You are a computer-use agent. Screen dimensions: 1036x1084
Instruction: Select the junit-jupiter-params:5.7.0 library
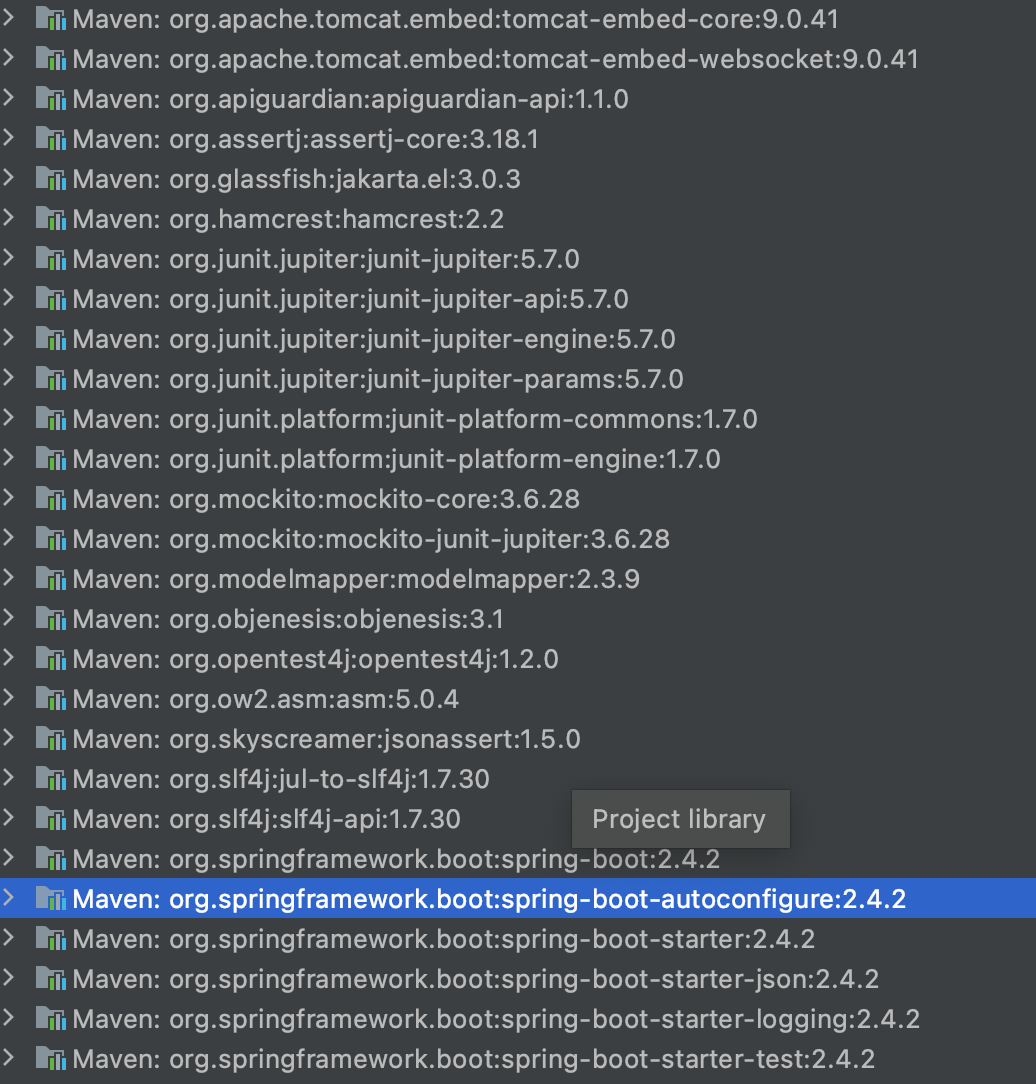pyautogui.click(x=378, y=379)
